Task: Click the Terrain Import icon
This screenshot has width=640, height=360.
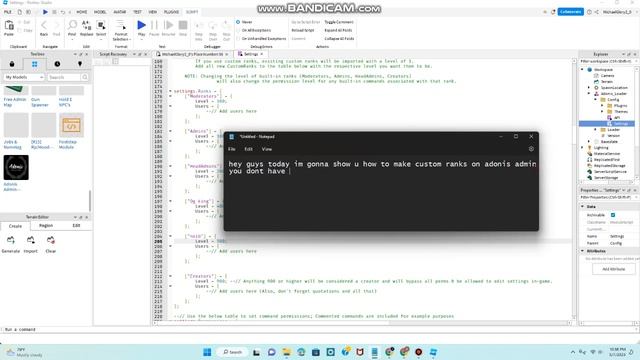Action: 31,240
